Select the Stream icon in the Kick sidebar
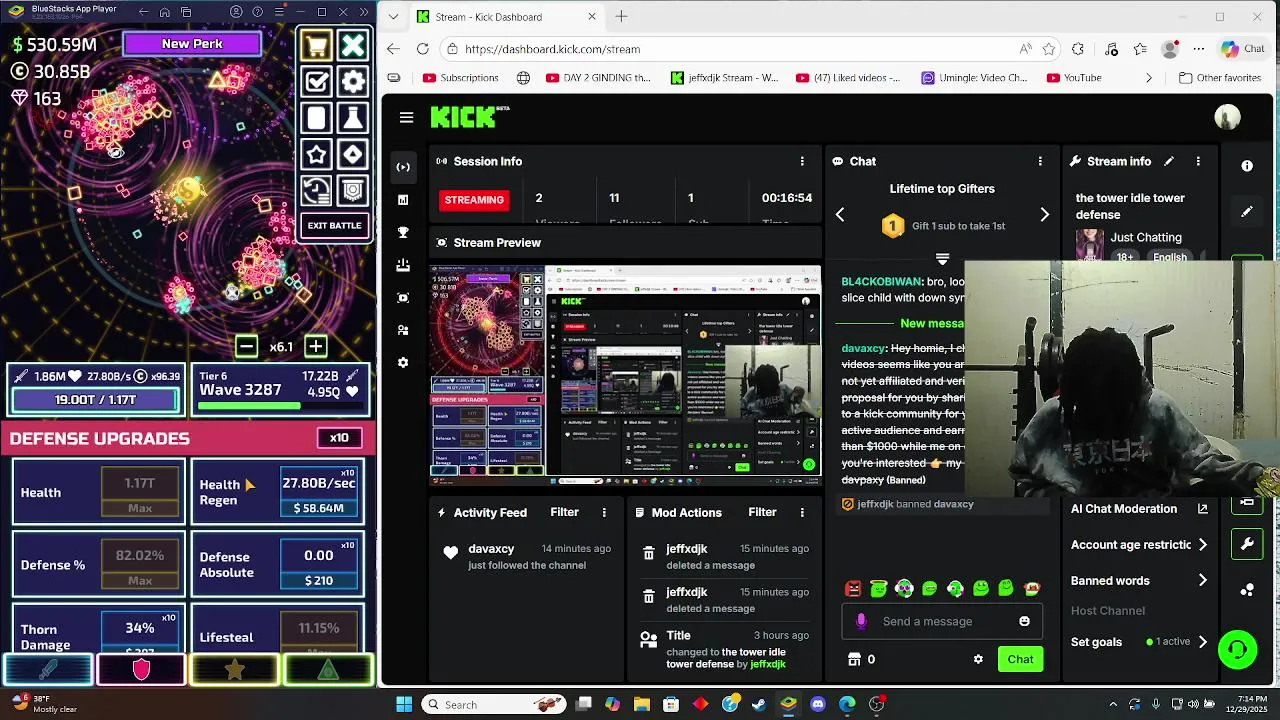The image size is (1280, 720). [x=403, y=167]
